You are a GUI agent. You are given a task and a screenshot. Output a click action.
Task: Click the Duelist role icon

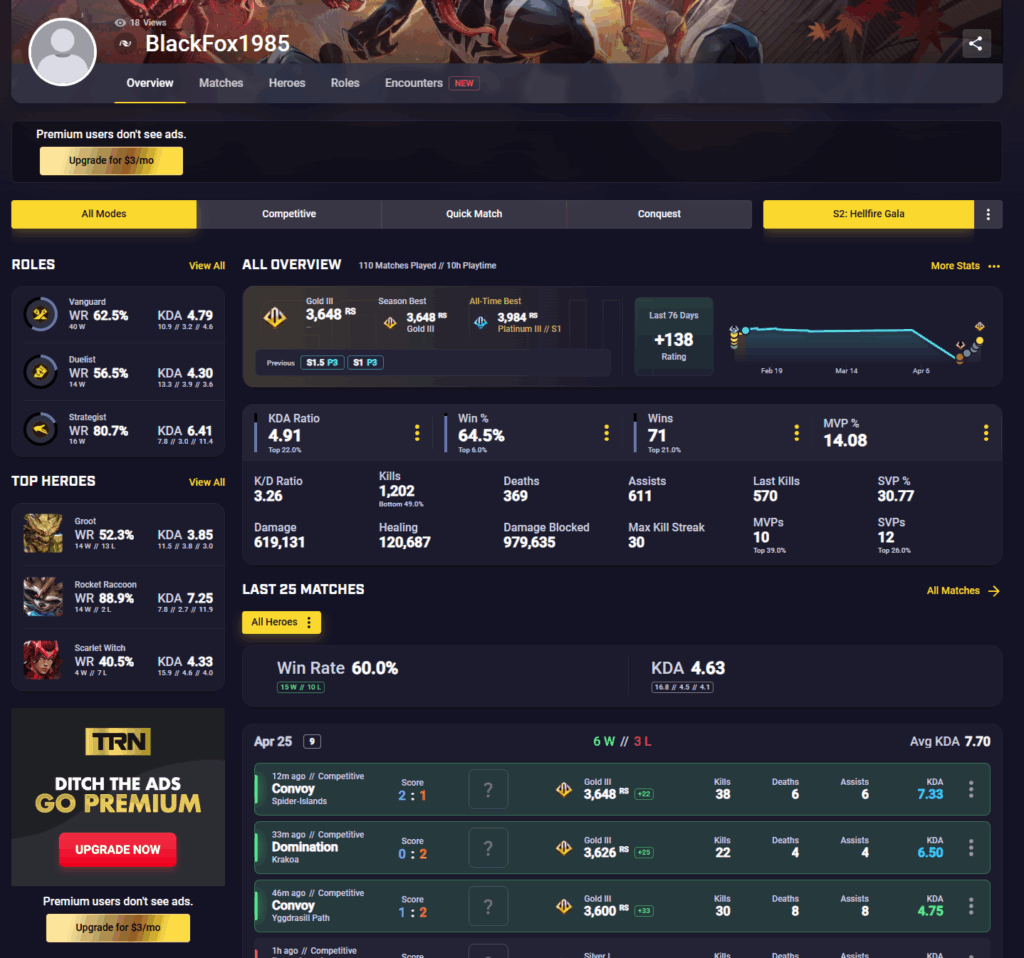[x=40, y=372]
